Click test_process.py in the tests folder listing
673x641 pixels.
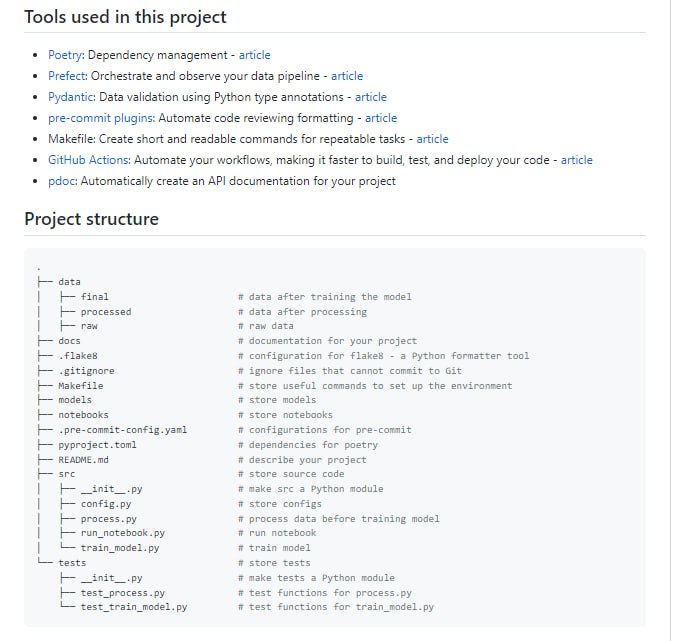coord(122,592)
